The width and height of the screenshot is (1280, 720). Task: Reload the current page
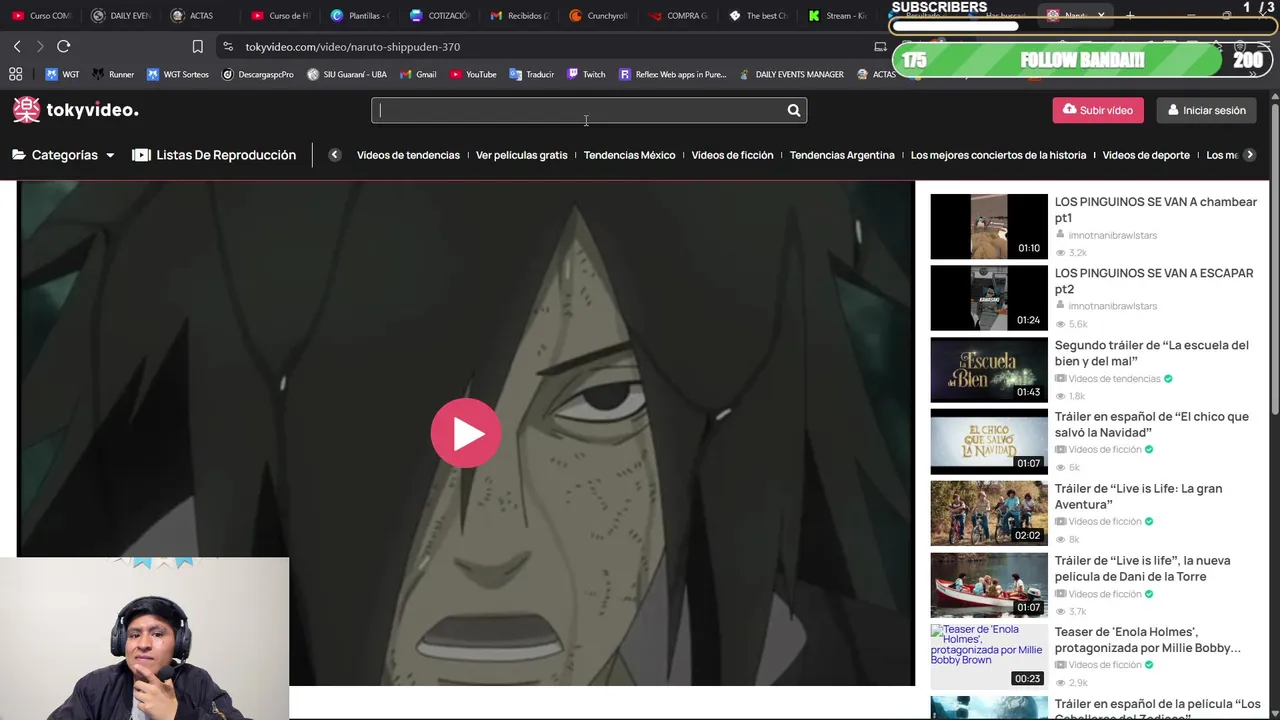63,46
